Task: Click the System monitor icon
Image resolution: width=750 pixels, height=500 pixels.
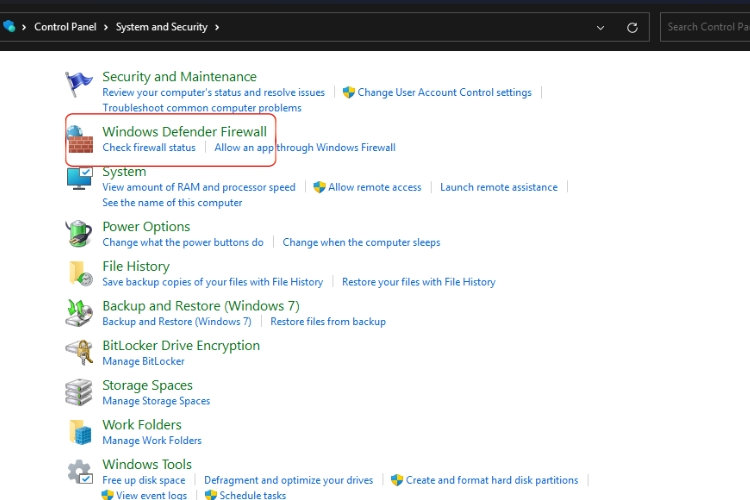Action: pyautogui.click(x=80, y=179)
